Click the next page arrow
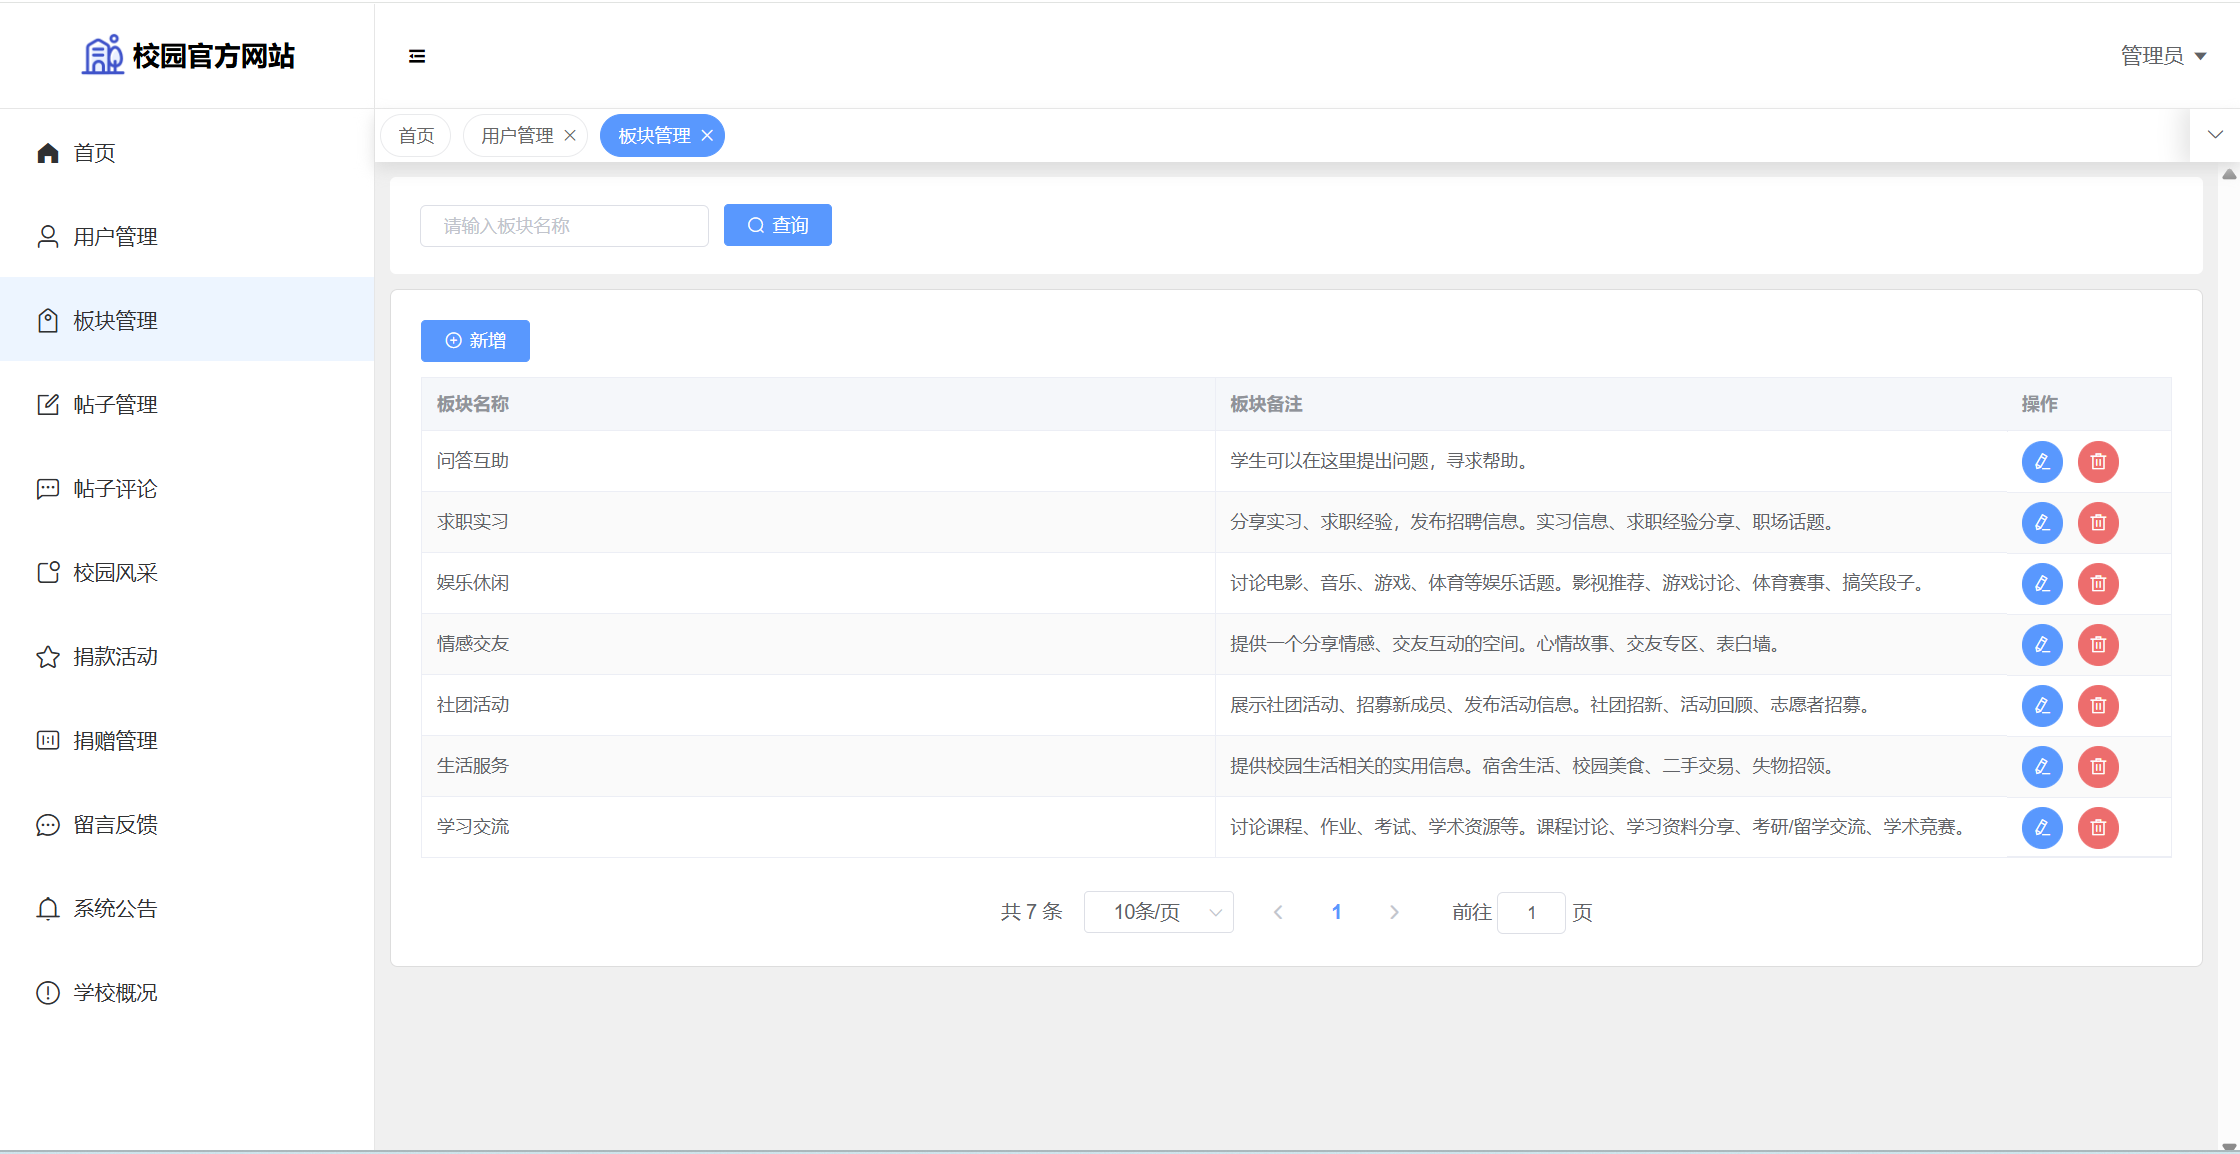 coord(1394,912)
